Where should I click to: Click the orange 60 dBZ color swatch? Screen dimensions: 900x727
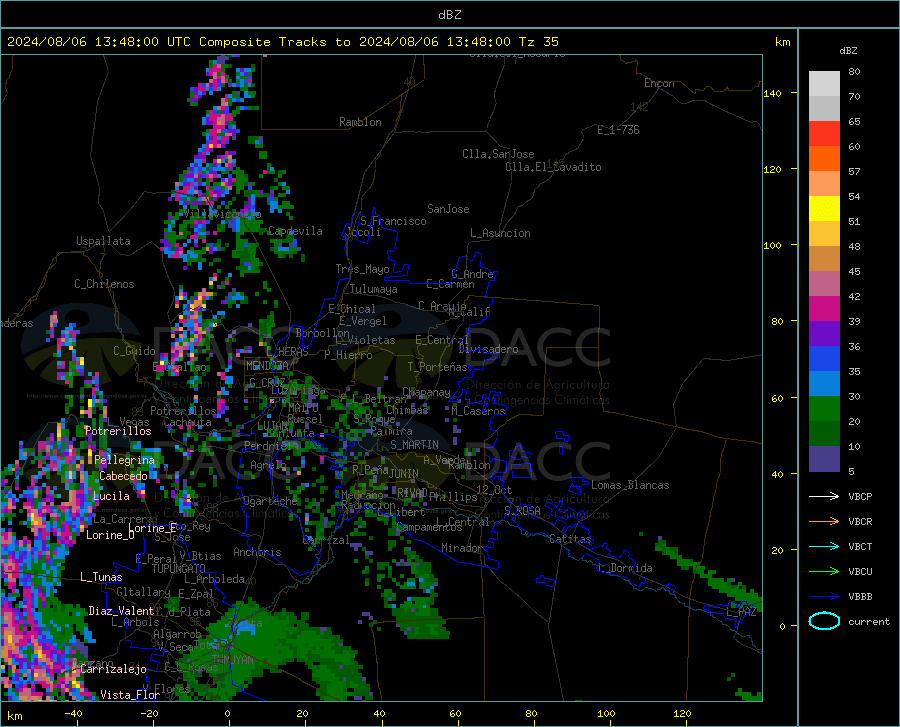pos(824,159)
